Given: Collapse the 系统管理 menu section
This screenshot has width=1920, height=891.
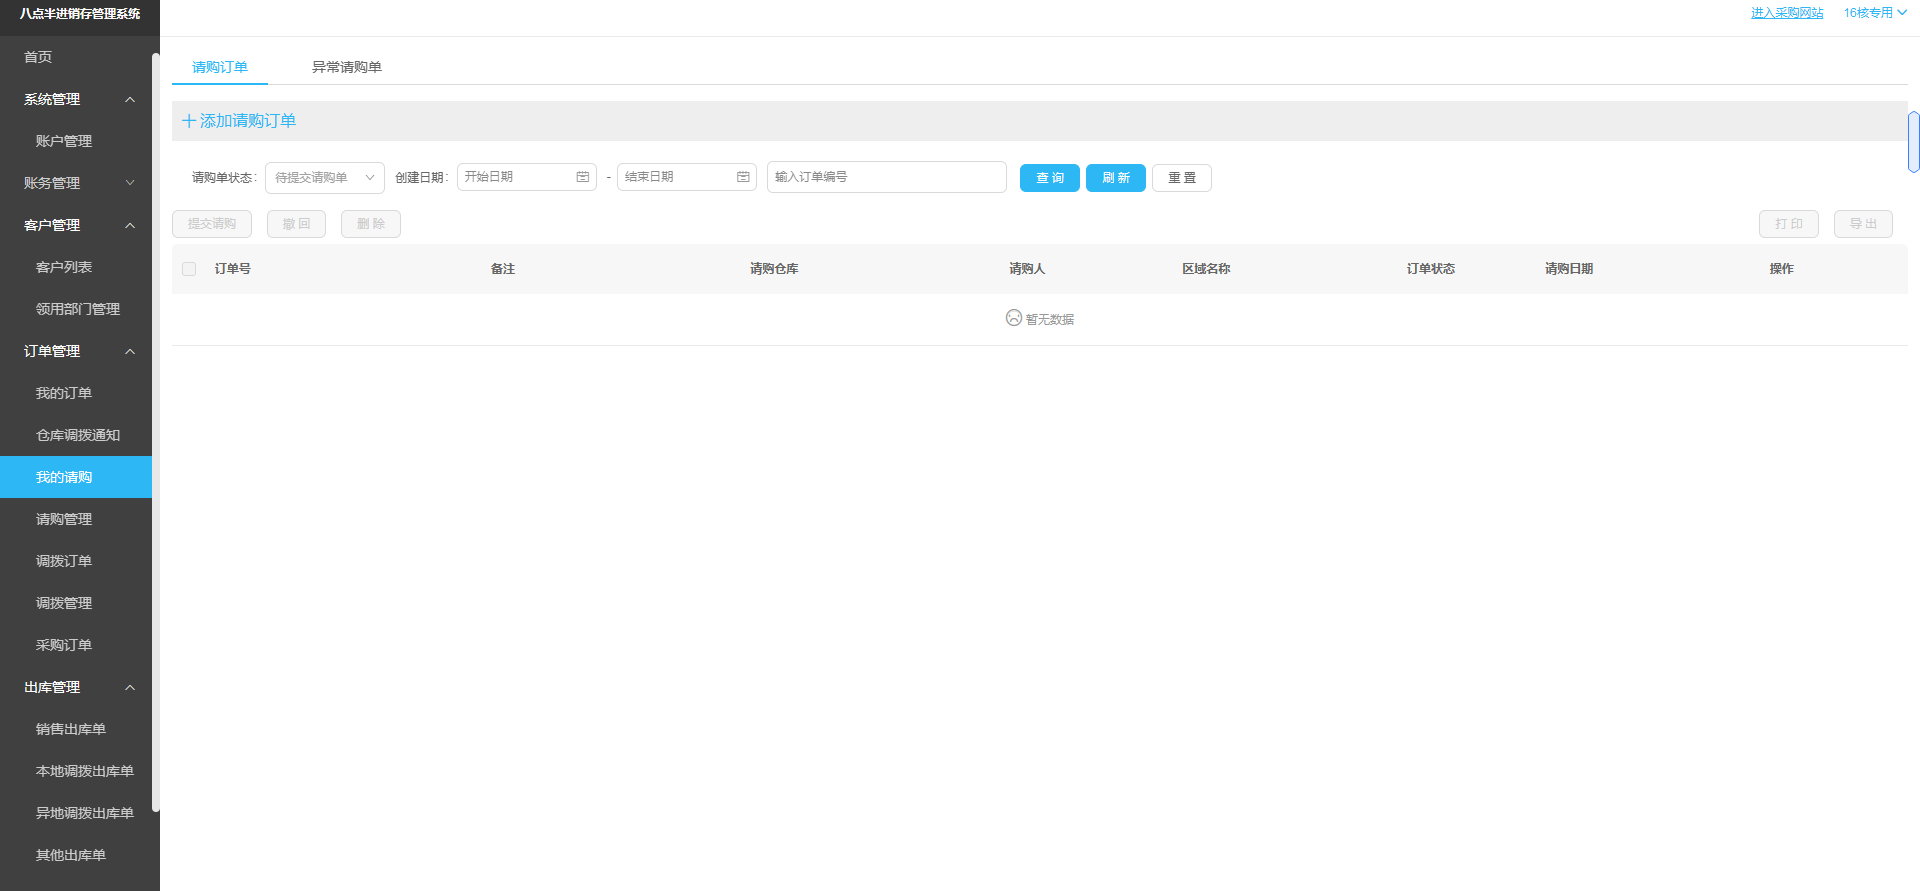Looking at the screenshot, I should [130, 99].
